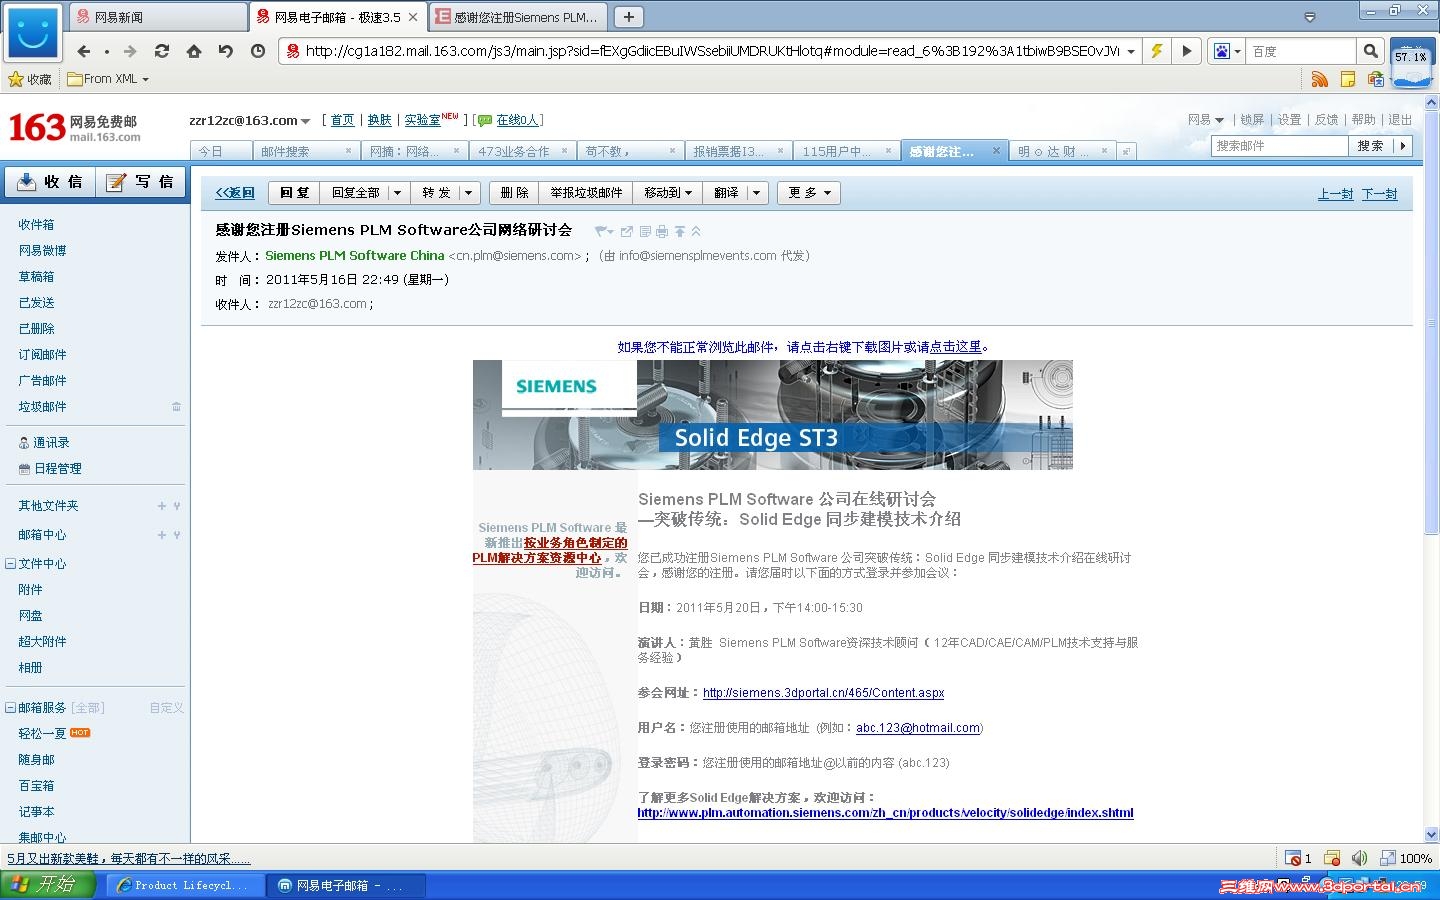This screenshot has width=1440, height=900.
Task: Open the 实验室 lab link
Action: 422,120
